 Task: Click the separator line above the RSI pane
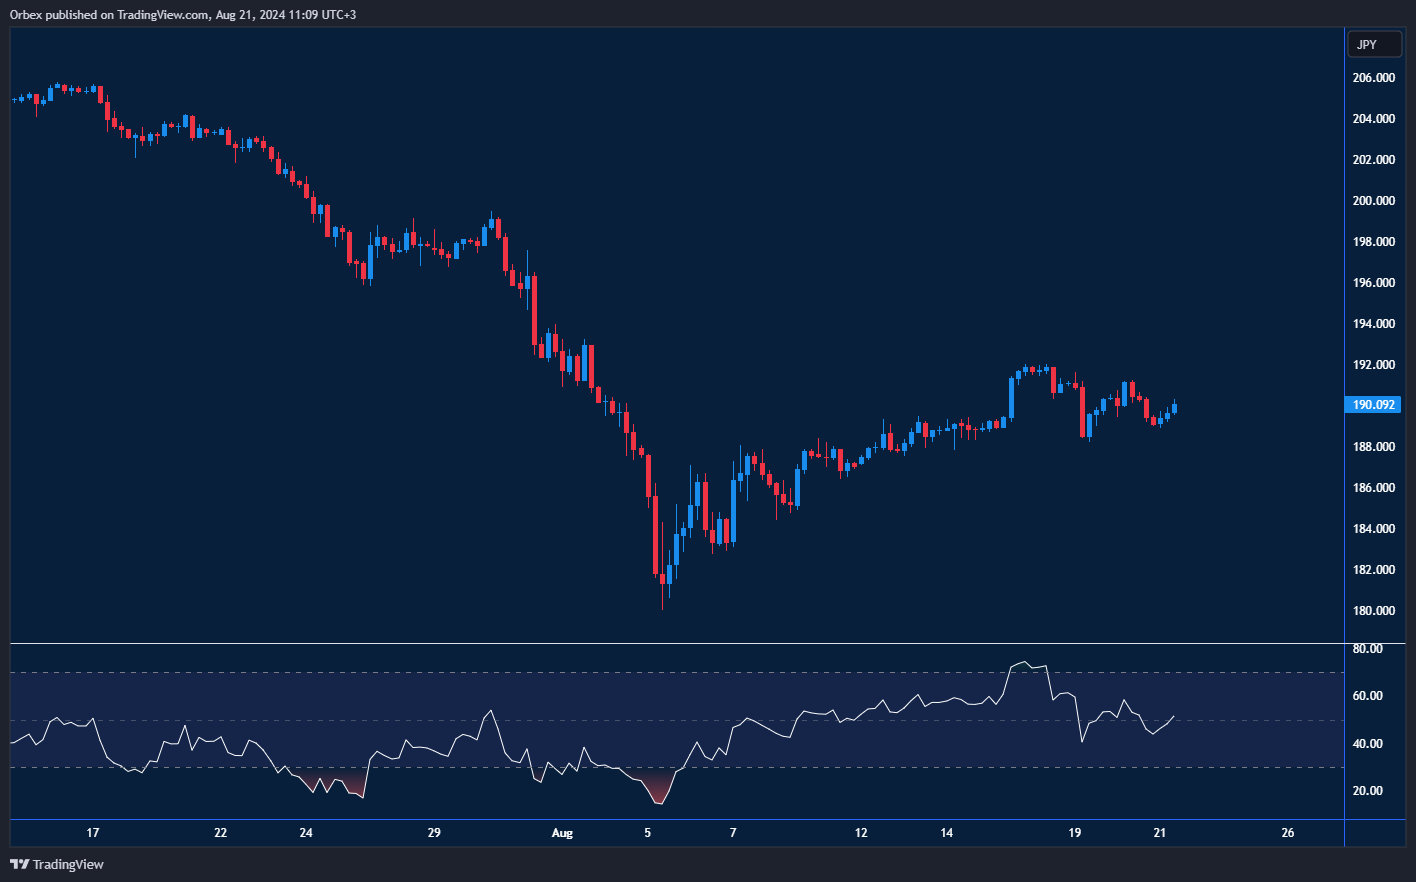[676, 643]
